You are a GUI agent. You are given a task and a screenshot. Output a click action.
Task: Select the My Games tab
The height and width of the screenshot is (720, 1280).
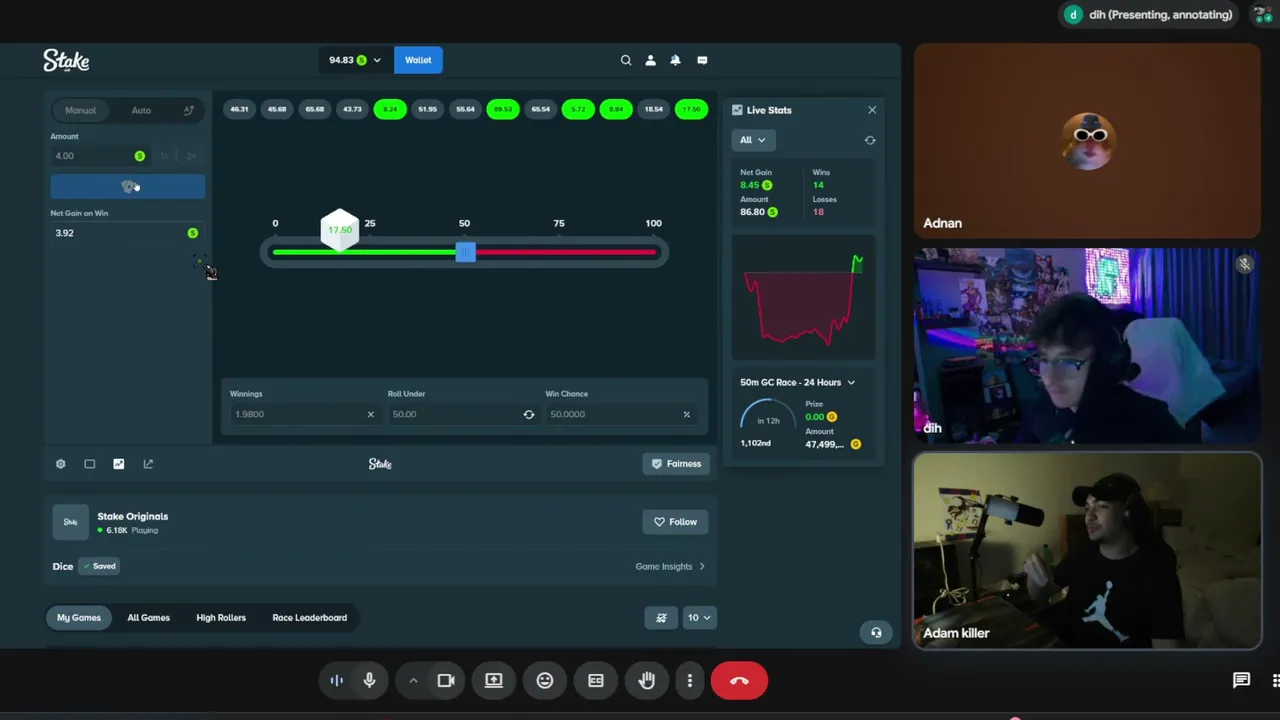(x=79, y=618)
